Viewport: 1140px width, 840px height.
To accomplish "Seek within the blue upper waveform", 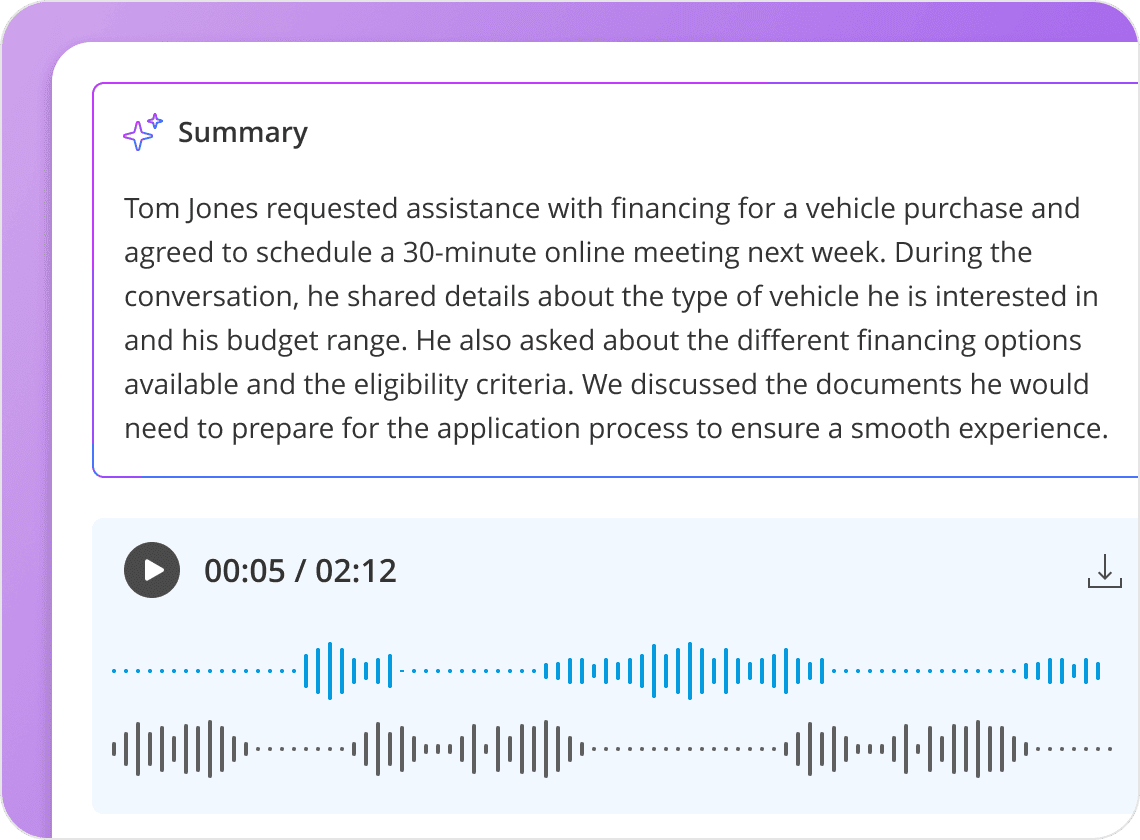I will point(606,671).
